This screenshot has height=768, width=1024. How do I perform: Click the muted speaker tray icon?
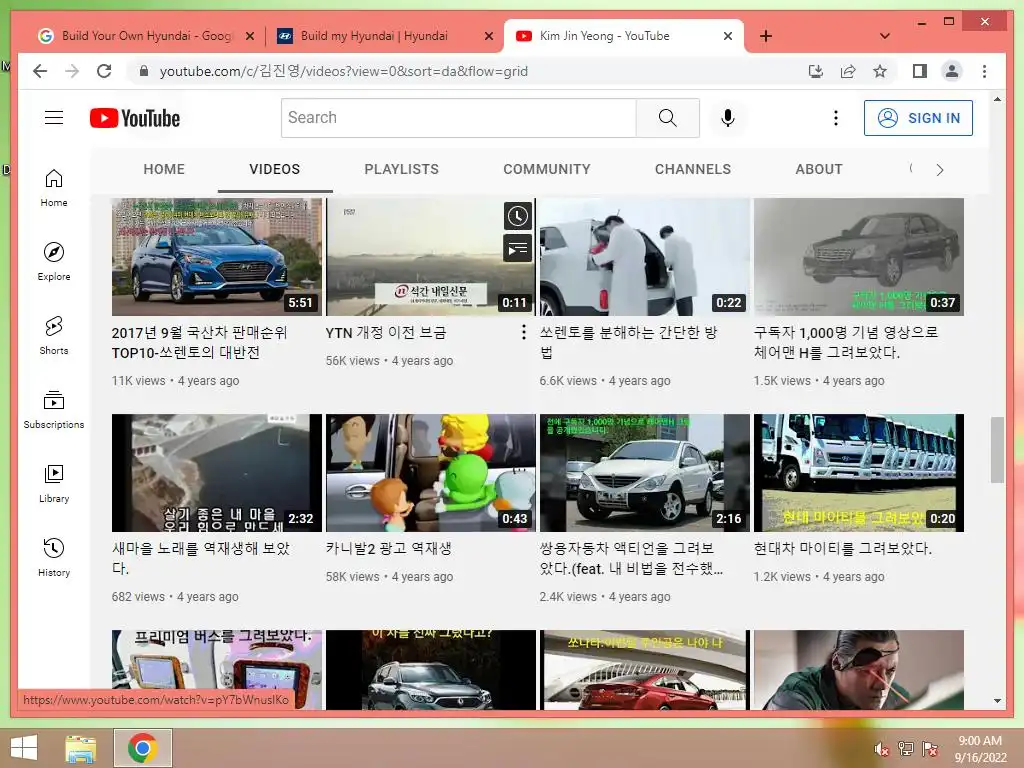click(881, 749)
